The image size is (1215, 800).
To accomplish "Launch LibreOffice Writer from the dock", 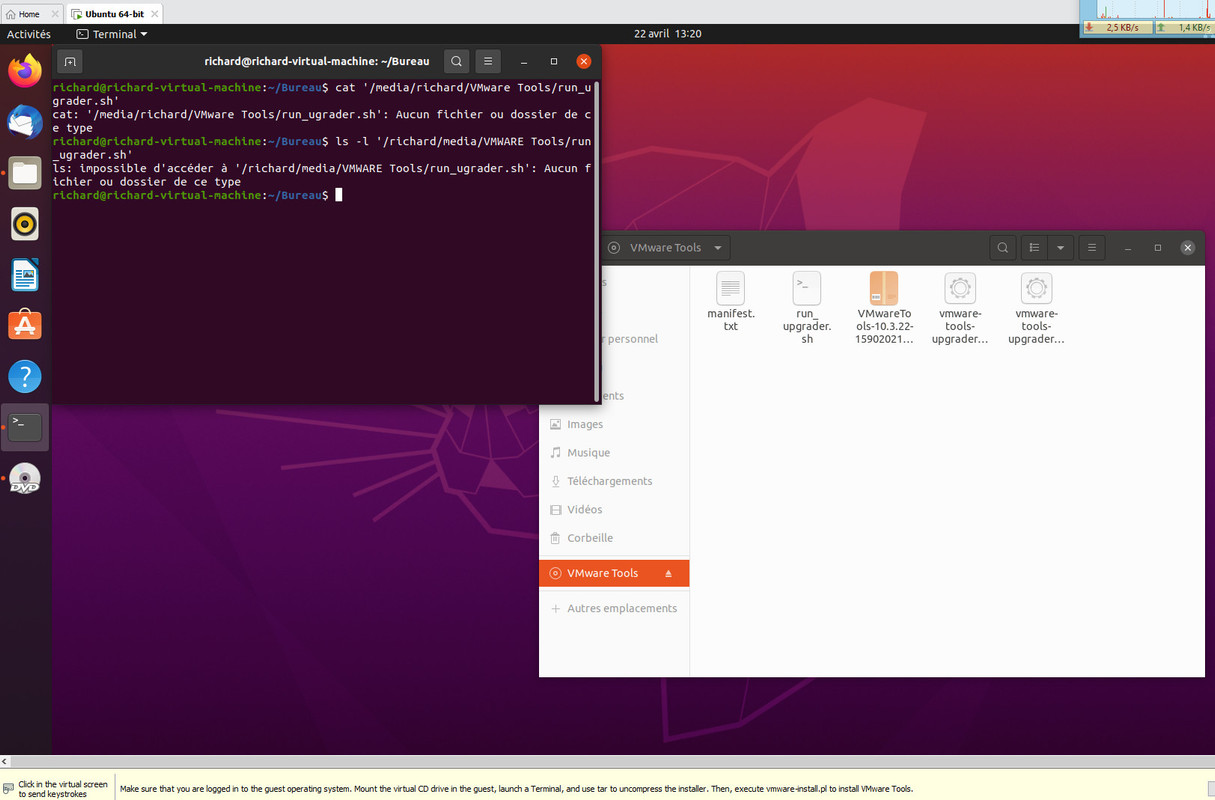I will pos(25,275).
